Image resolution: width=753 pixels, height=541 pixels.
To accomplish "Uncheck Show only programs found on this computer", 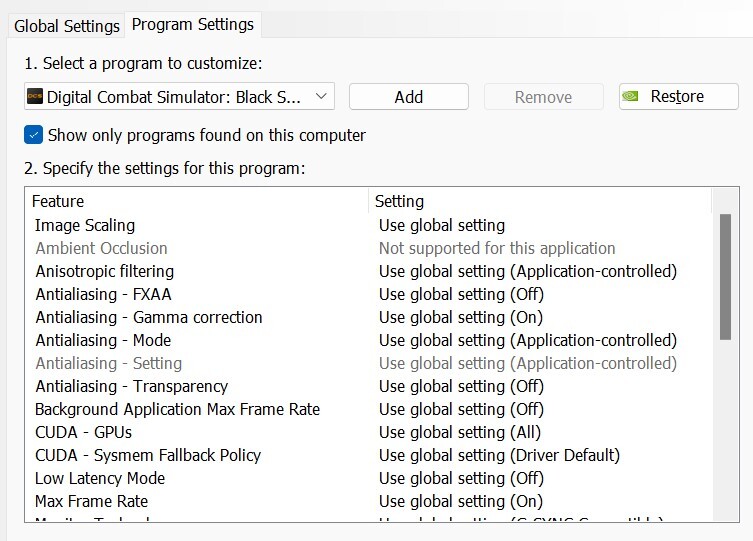I will (34, 135).
